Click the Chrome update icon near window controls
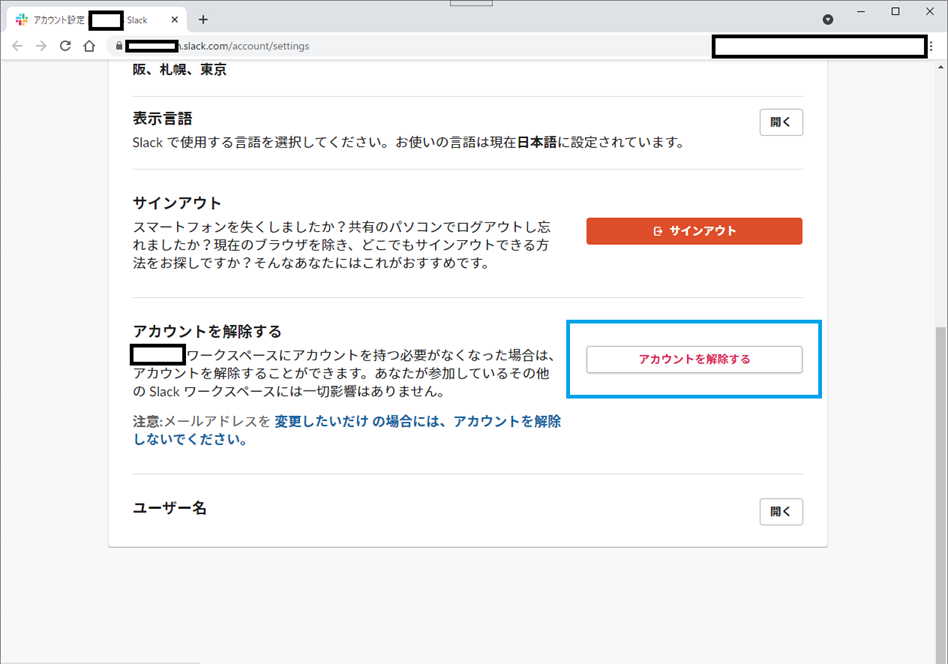This screenshot has height=664, width=948. (x=826, y=18)
